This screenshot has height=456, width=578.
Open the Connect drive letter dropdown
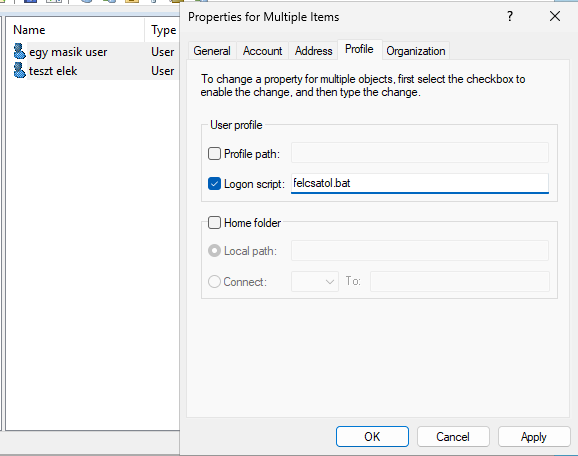pos(315,282)
